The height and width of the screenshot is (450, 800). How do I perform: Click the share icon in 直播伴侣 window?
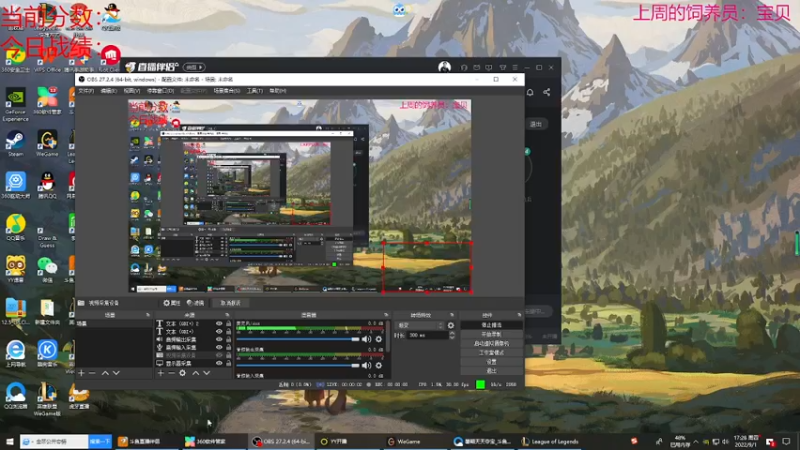[546, 92]
